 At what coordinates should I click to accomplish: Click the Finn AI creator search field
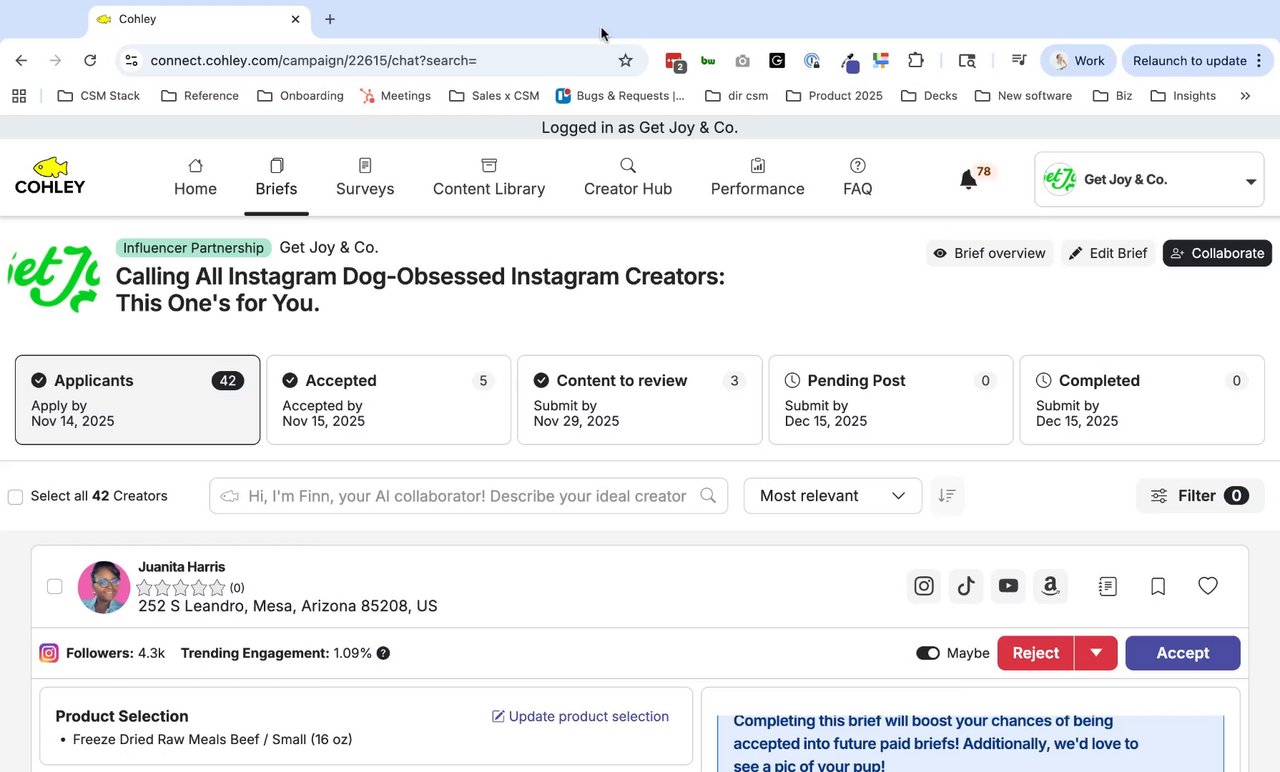pos(467,496)
